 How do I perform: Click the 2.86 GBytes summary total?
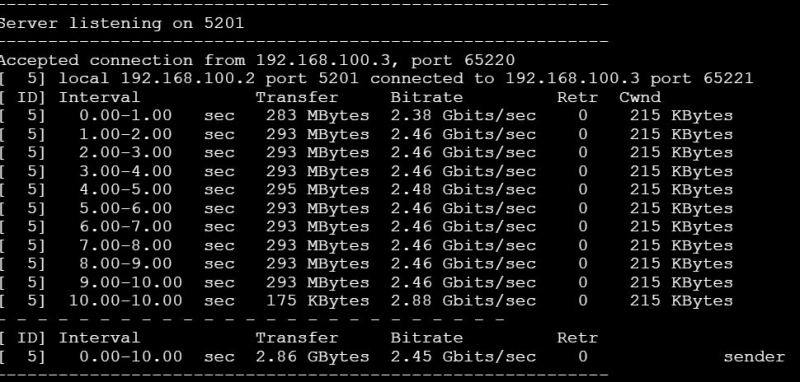312,356
